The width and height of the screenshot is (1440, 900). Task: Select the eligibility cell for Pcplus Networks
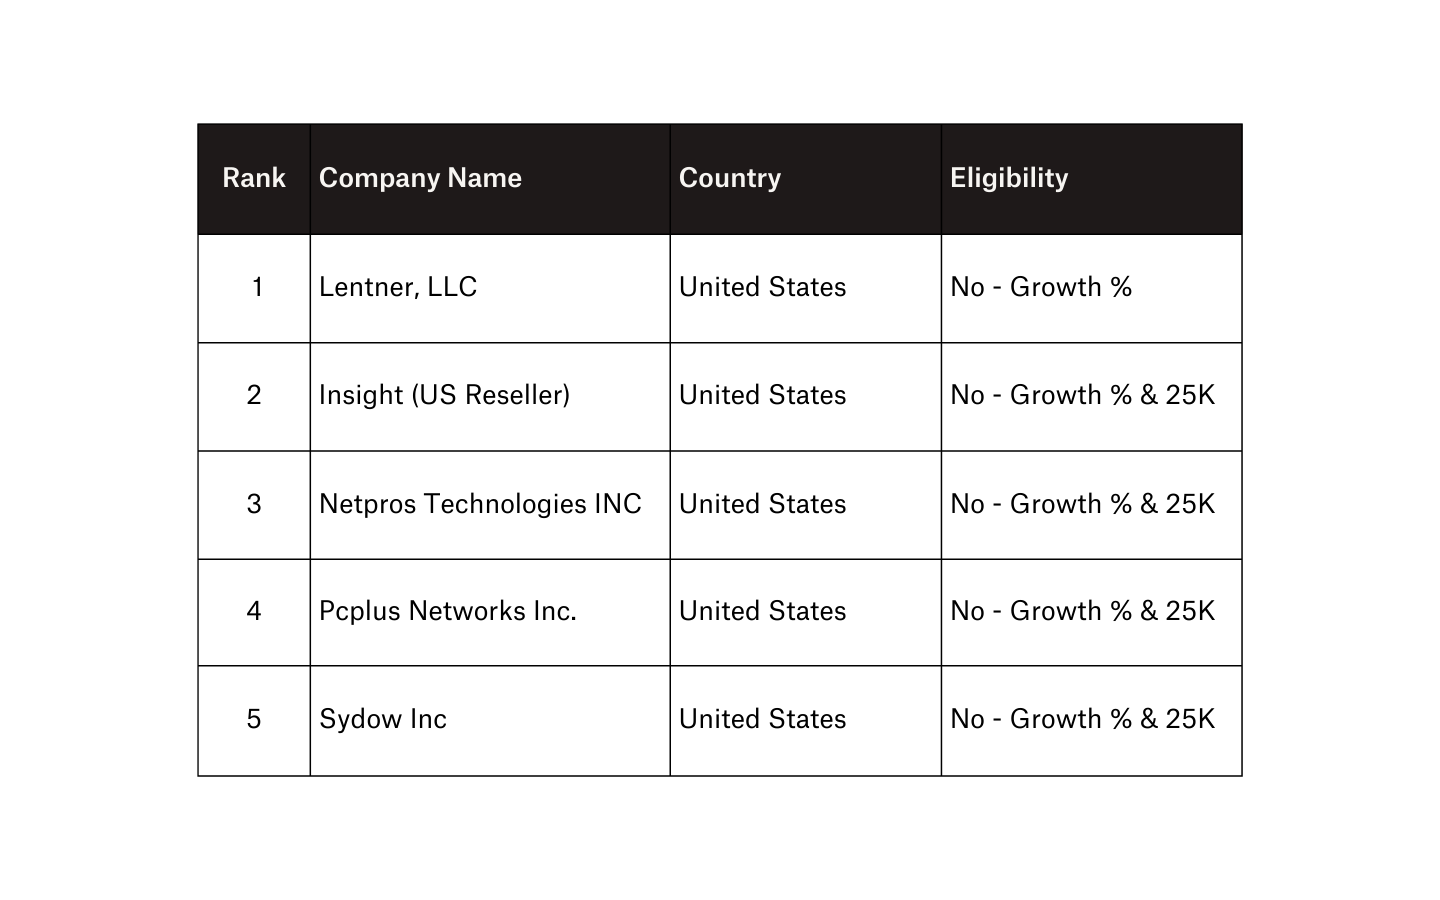point(1082,611)
